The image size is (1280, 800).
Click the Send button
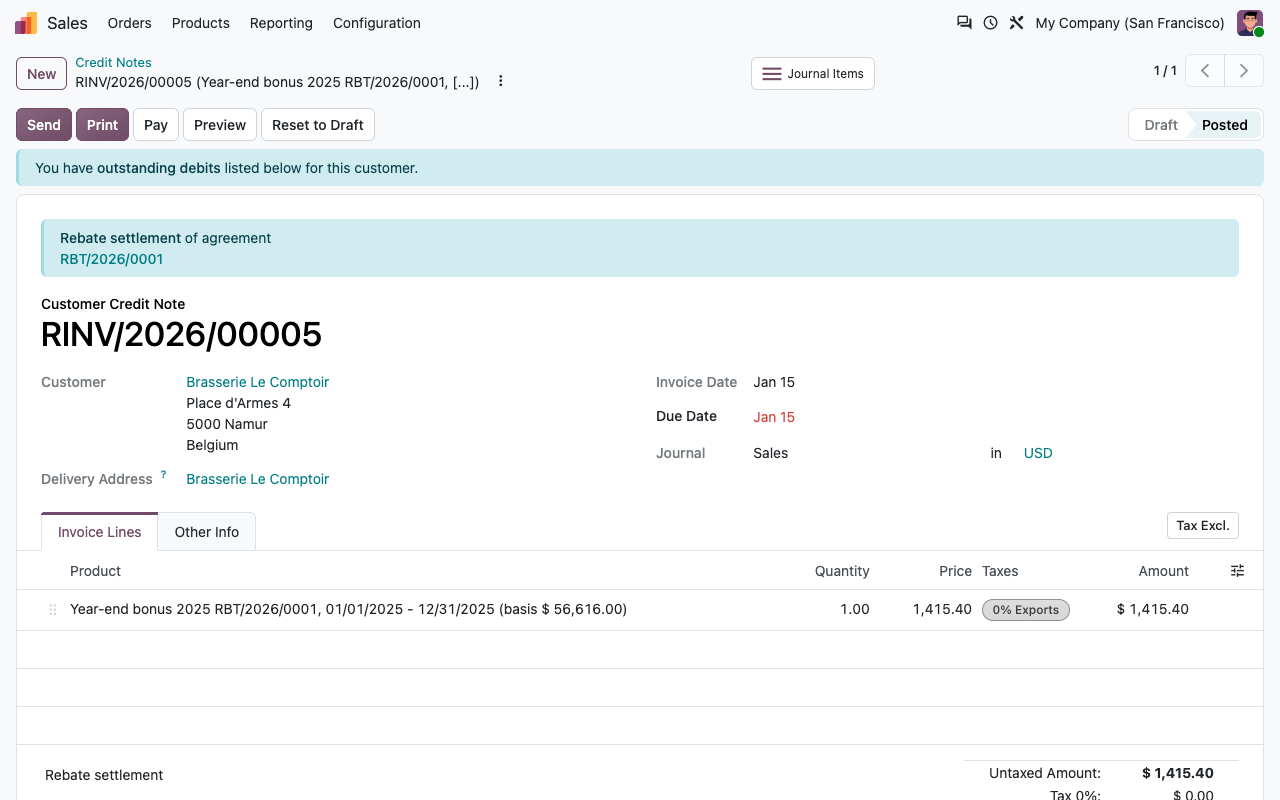click(44, 125)
